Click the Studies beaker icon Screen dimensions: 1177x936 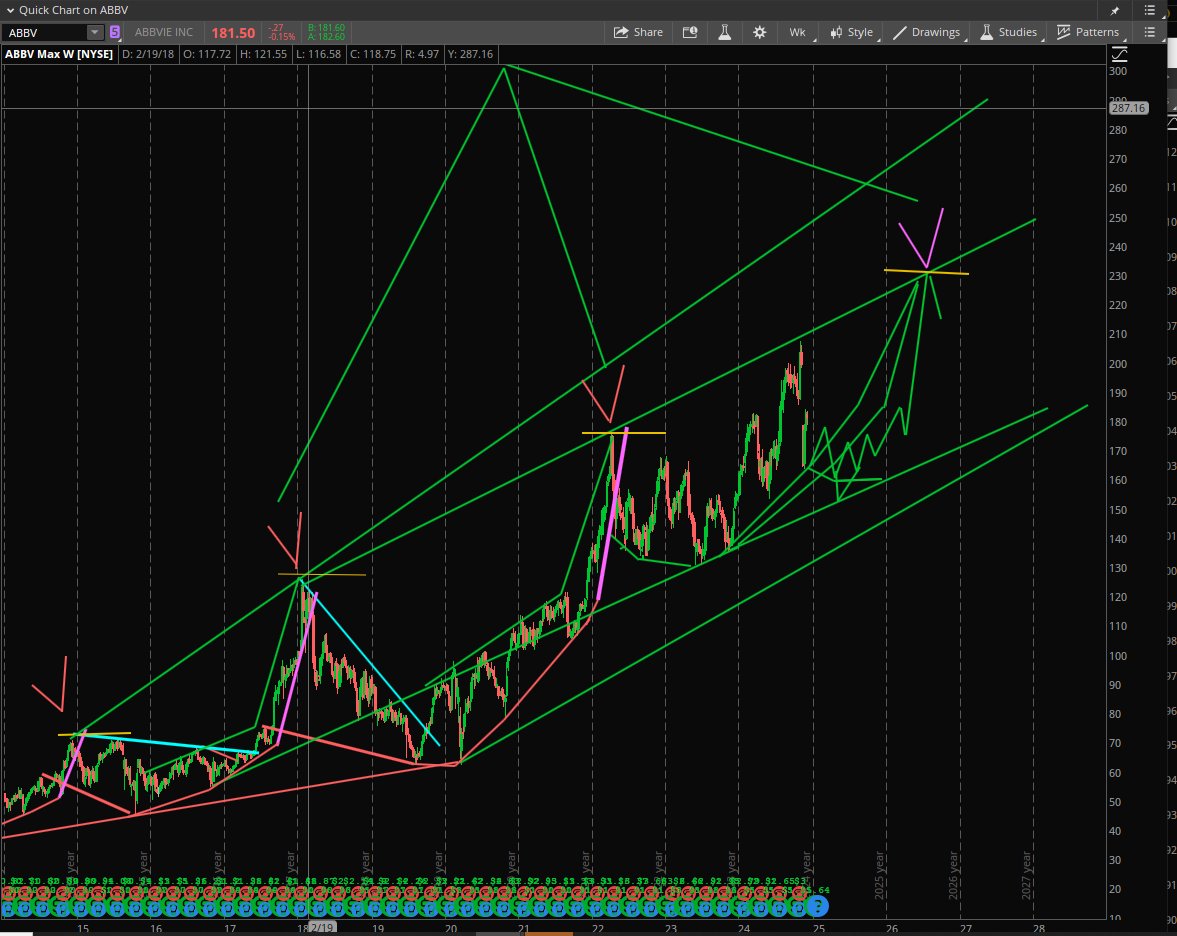(x=985, y=31)
